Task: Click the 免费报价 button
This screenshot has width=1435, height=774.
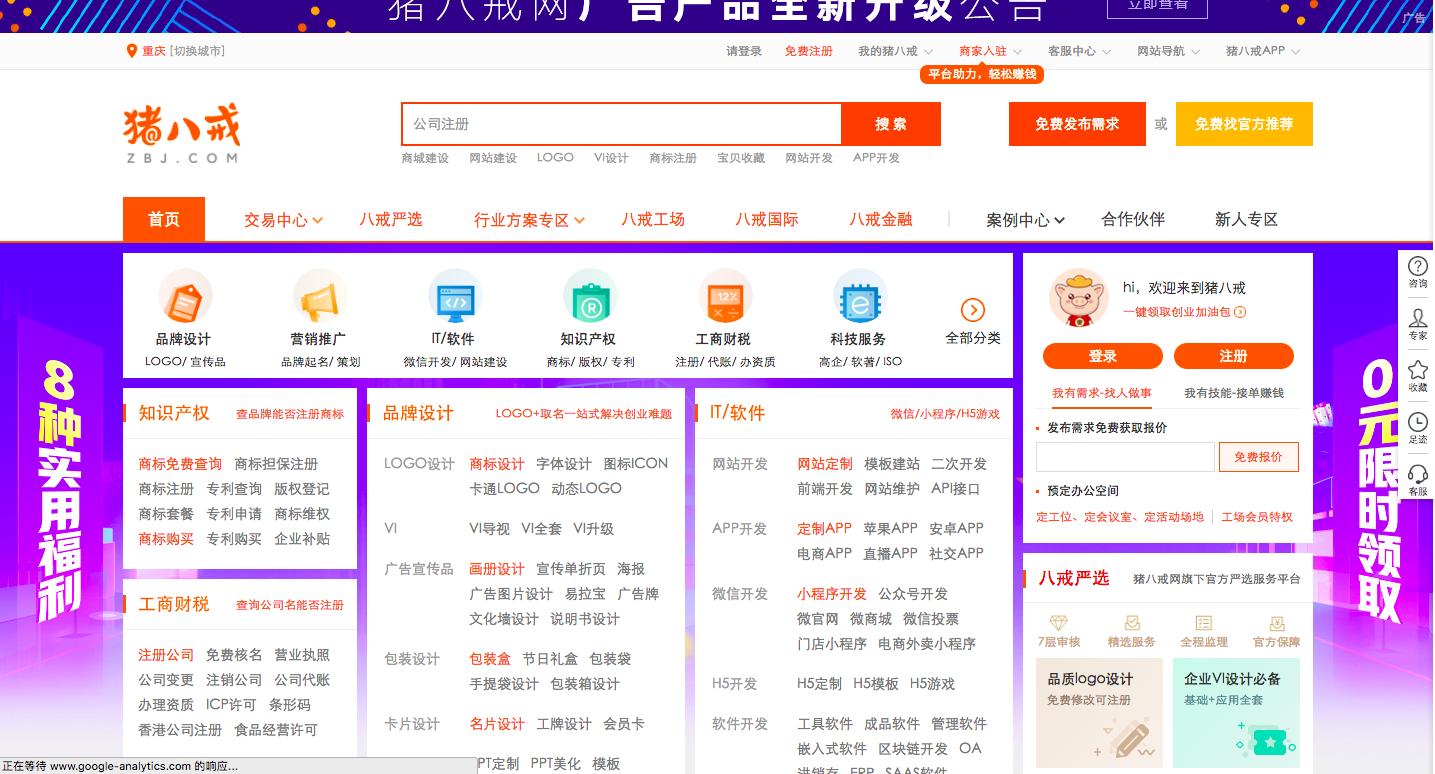Action: (1258, 457)
